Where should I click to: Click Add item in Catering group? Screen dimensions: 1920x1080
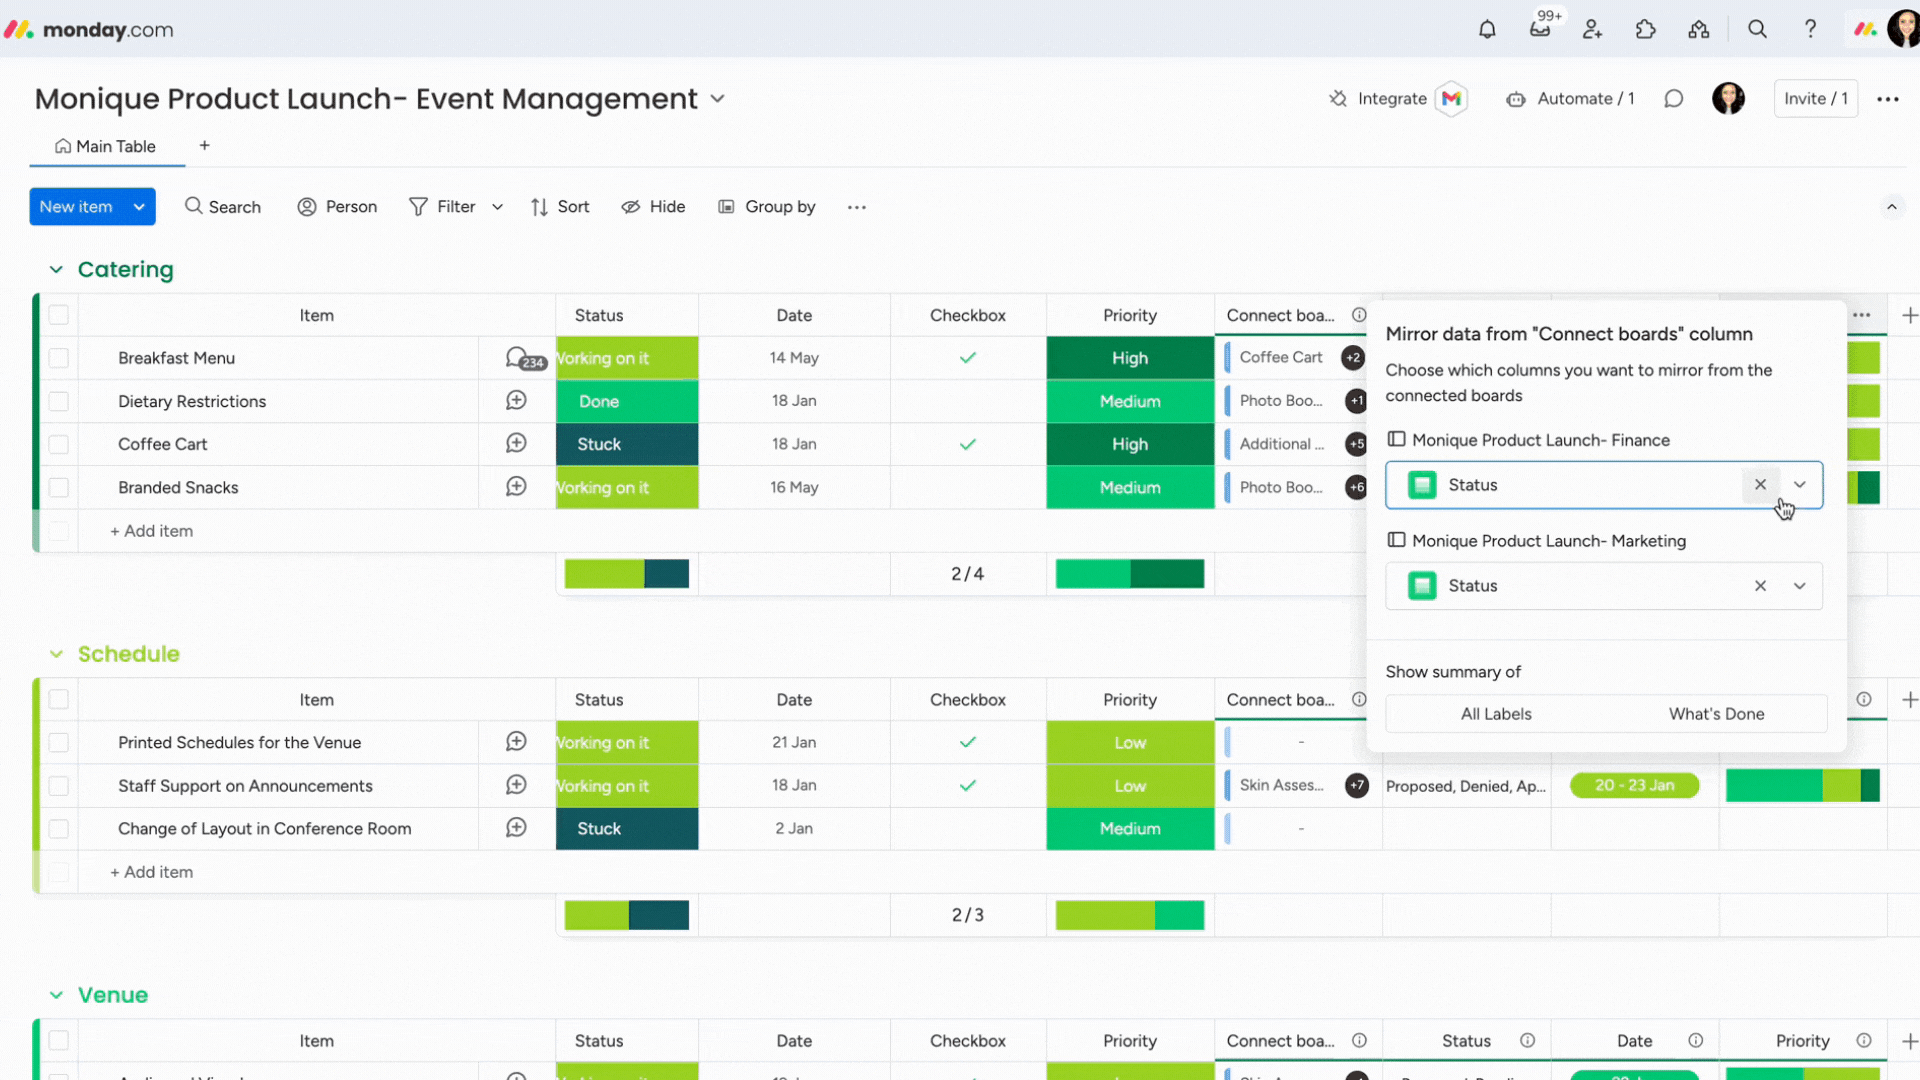[152, 531]
